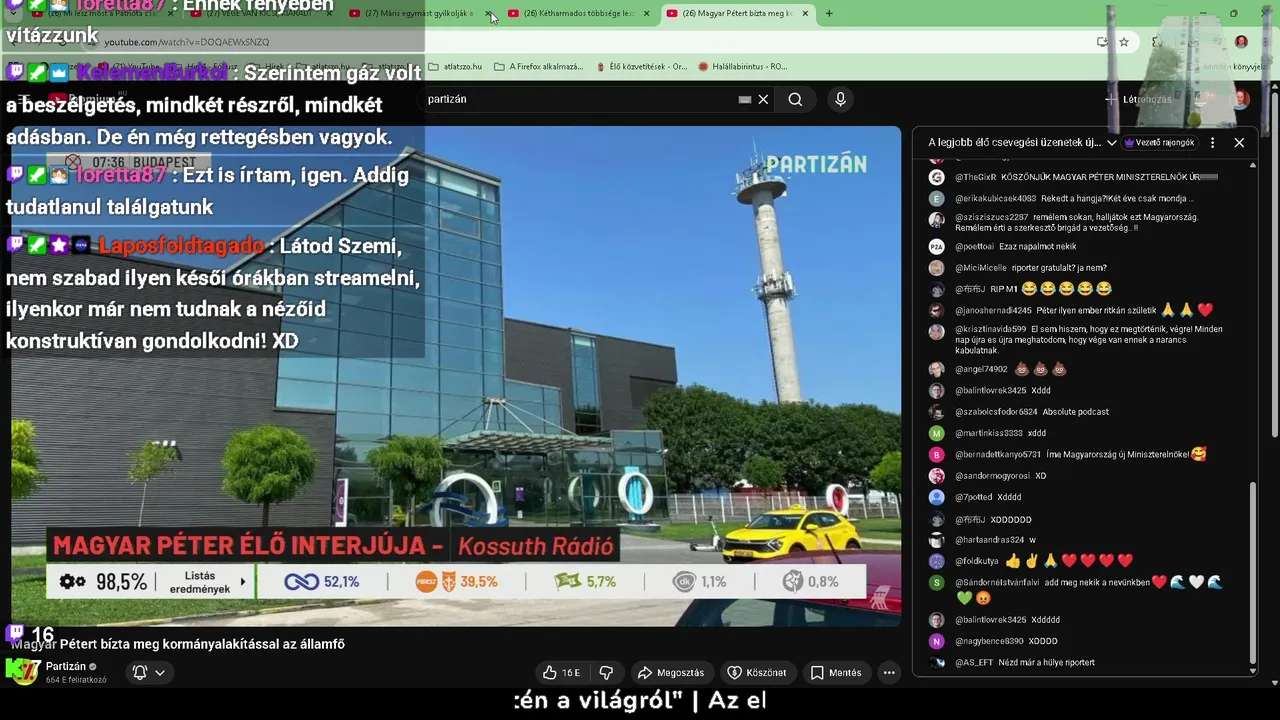The image size is (1280, 720).
Task: Click username @angel74902 in chat
Action: pos(981,369)
